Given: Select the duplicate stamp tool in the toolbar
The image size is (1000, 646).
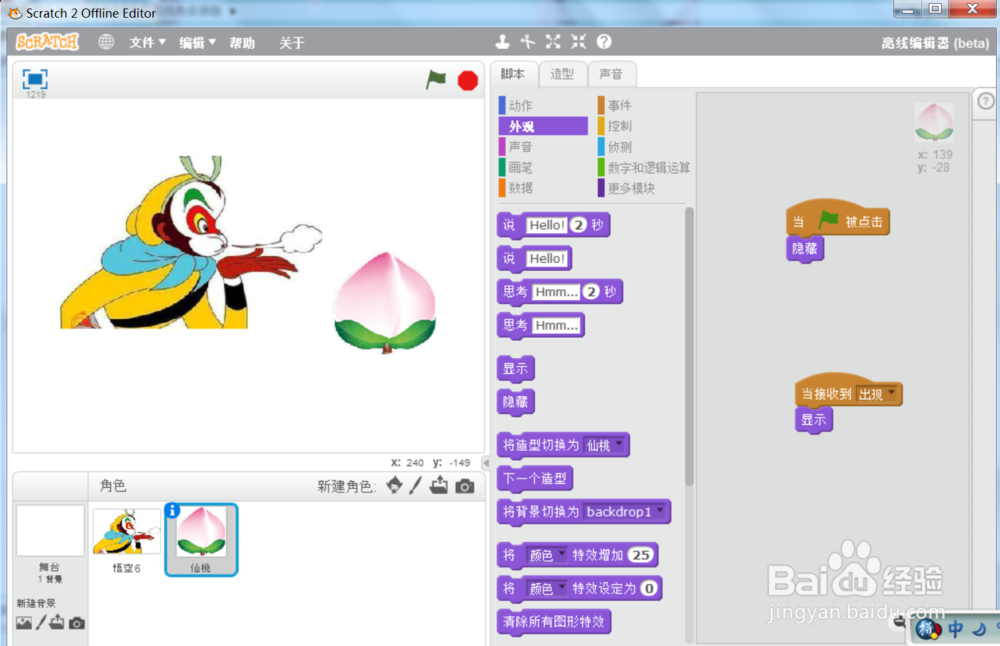Looking at the screenshot, I should 502,41.
